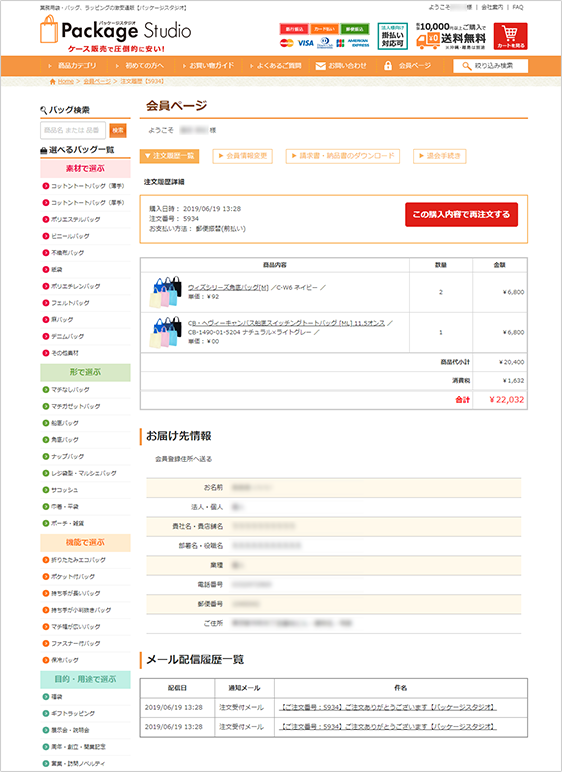Open the ウィズシリーズ角底バッグ product link
This screenshot has width=562, height=772.
228,288
